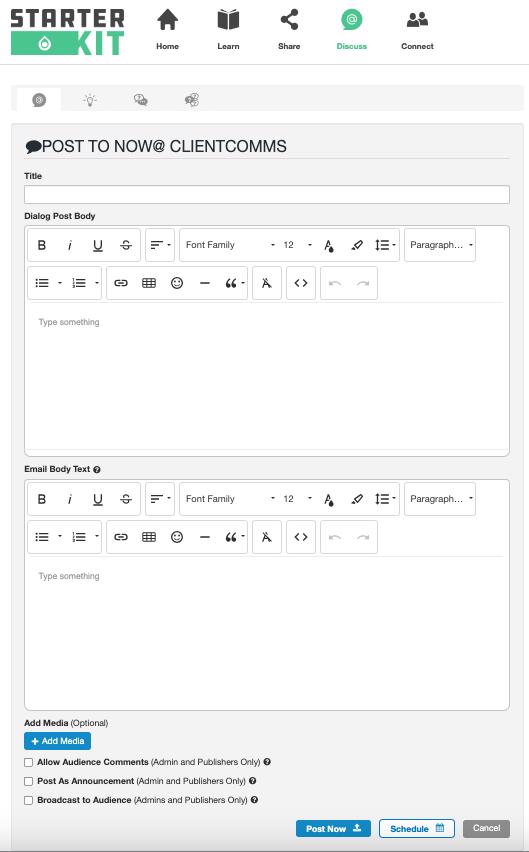Open Paragraph format dropdown in Dialog Post Body
The height and width of the screenshot is (852, 529).
pyautogui.click(x=440, y=245)
